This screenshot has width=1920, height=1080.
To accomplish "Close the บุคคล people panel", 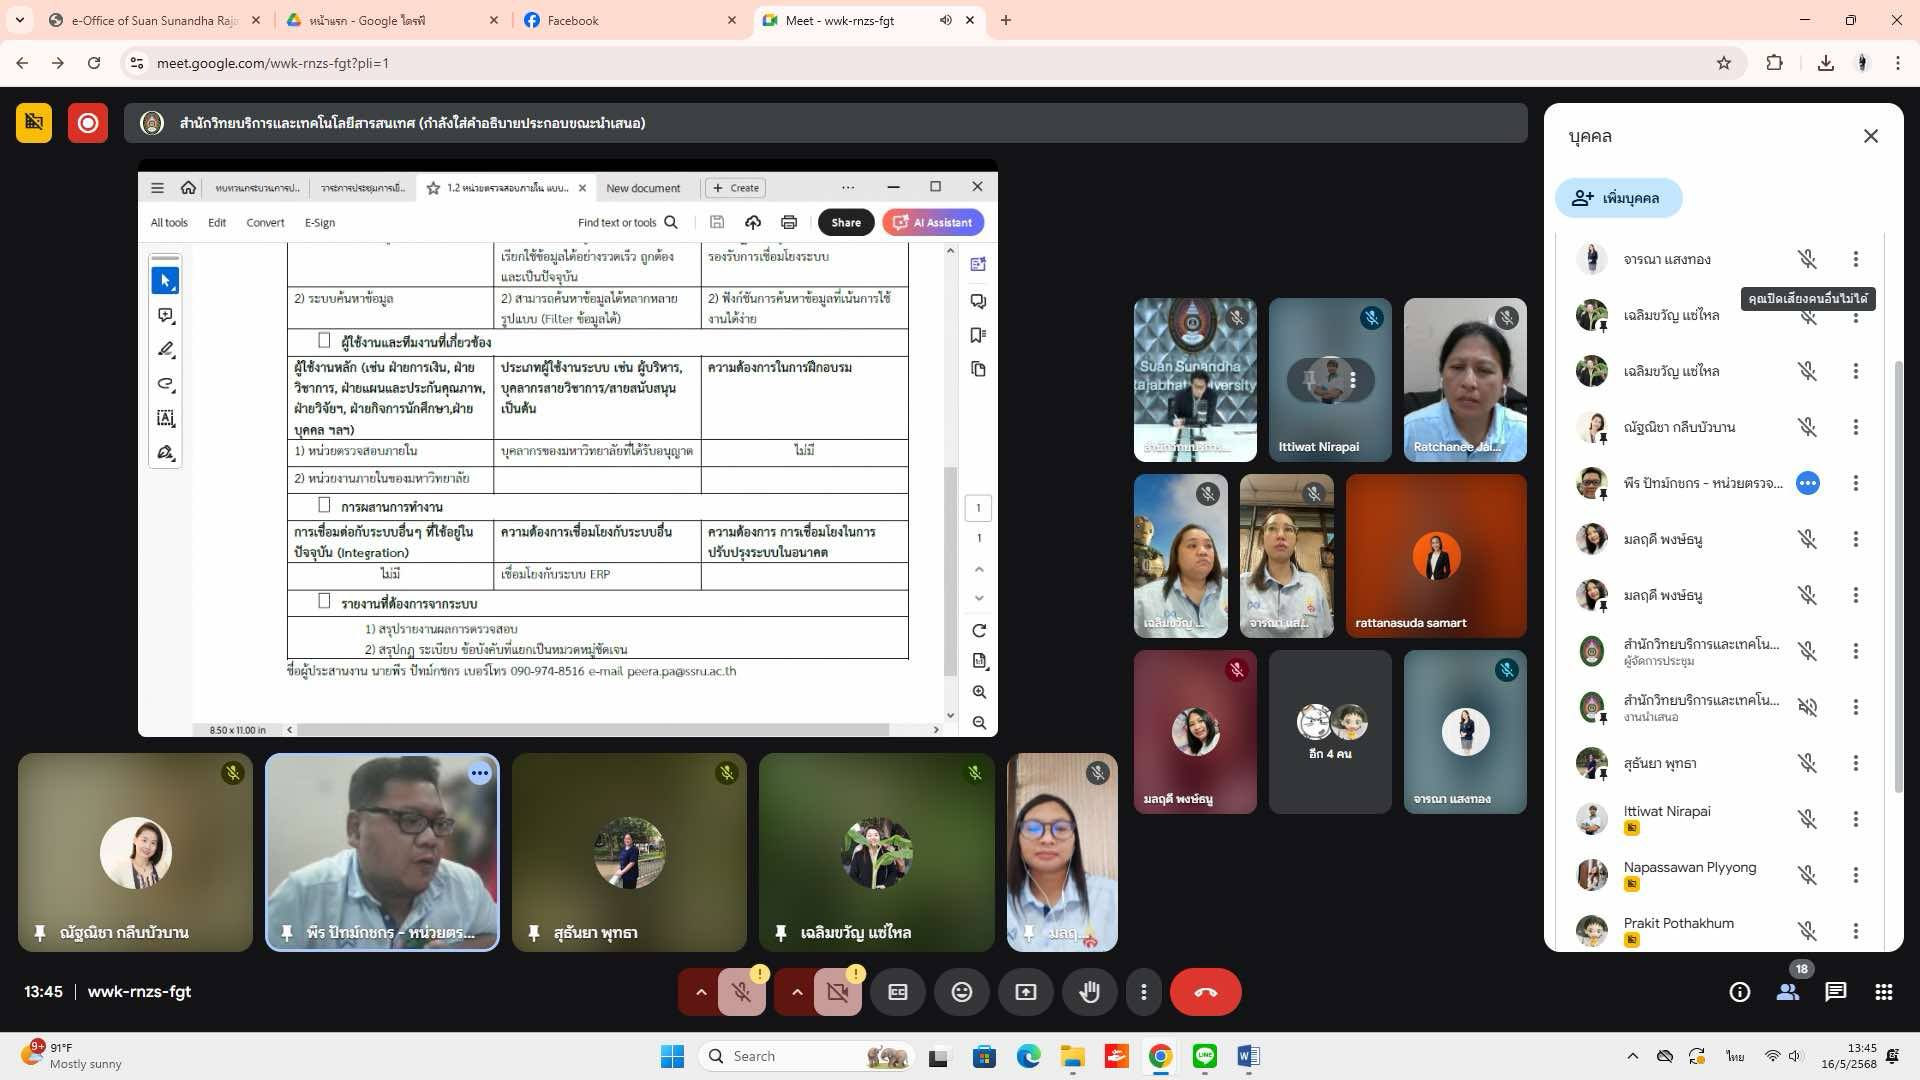I will tap(1870, 136).
